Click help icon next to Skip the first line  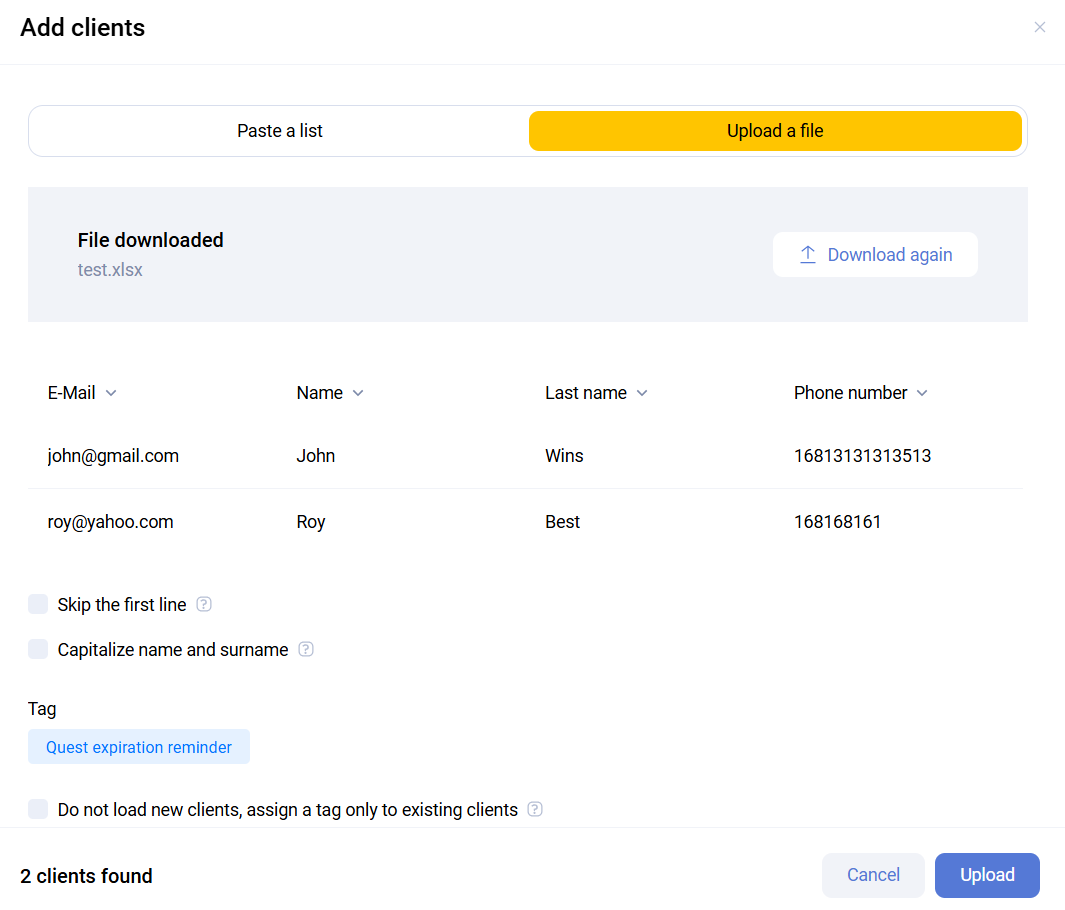[x=204, y=604]
